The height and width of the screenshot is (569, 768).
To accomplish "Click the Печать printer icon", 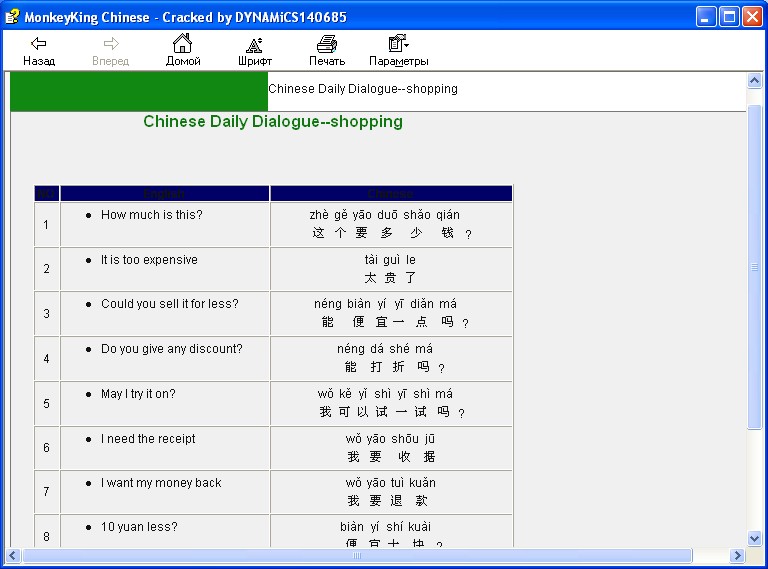I will (327, 44).
